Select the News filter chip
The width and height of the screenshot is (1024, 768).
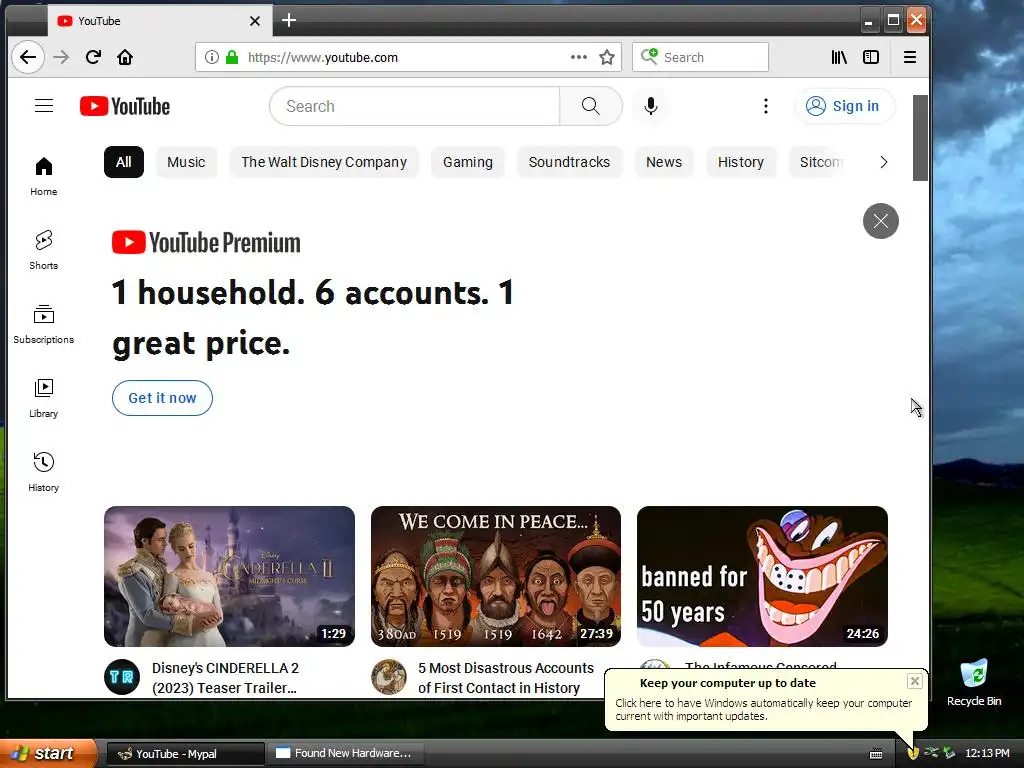click(664, 162)
